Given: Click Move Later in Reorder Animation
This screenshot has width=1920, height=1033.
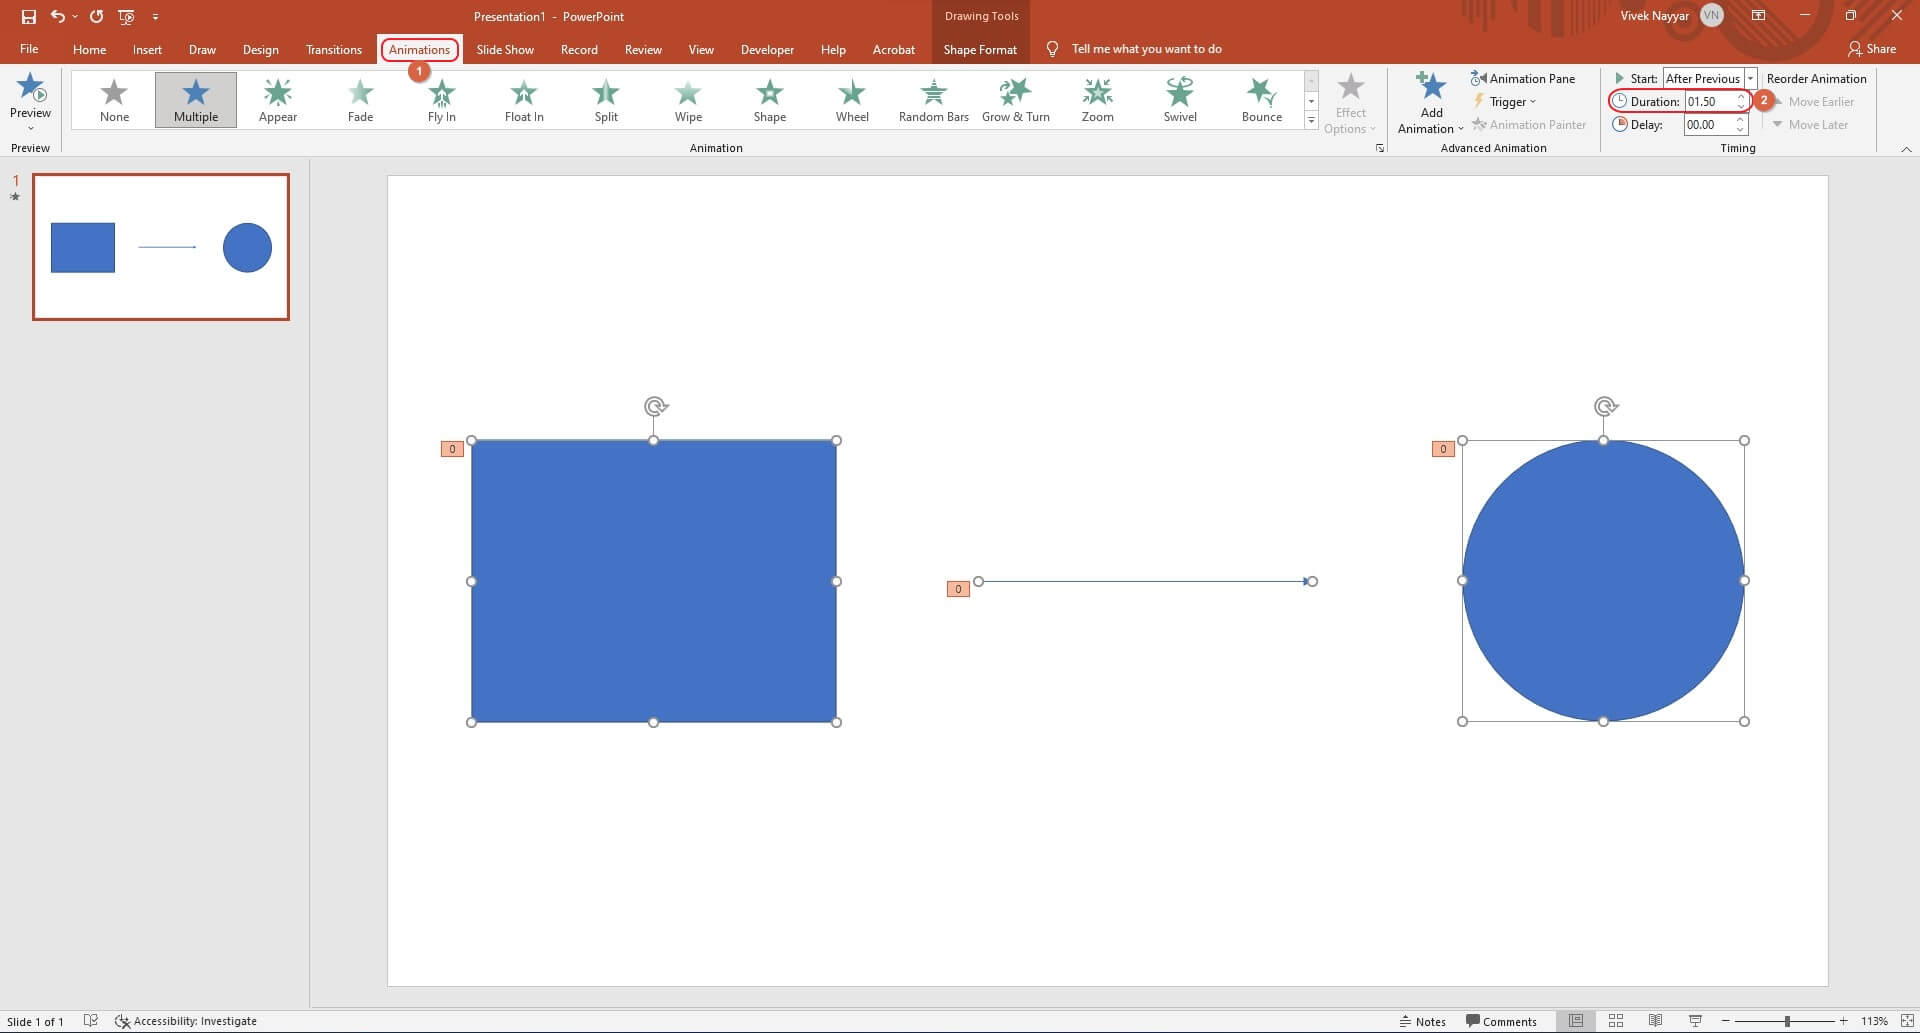Looking at the screenshot, I should (x=1810, y=125).
